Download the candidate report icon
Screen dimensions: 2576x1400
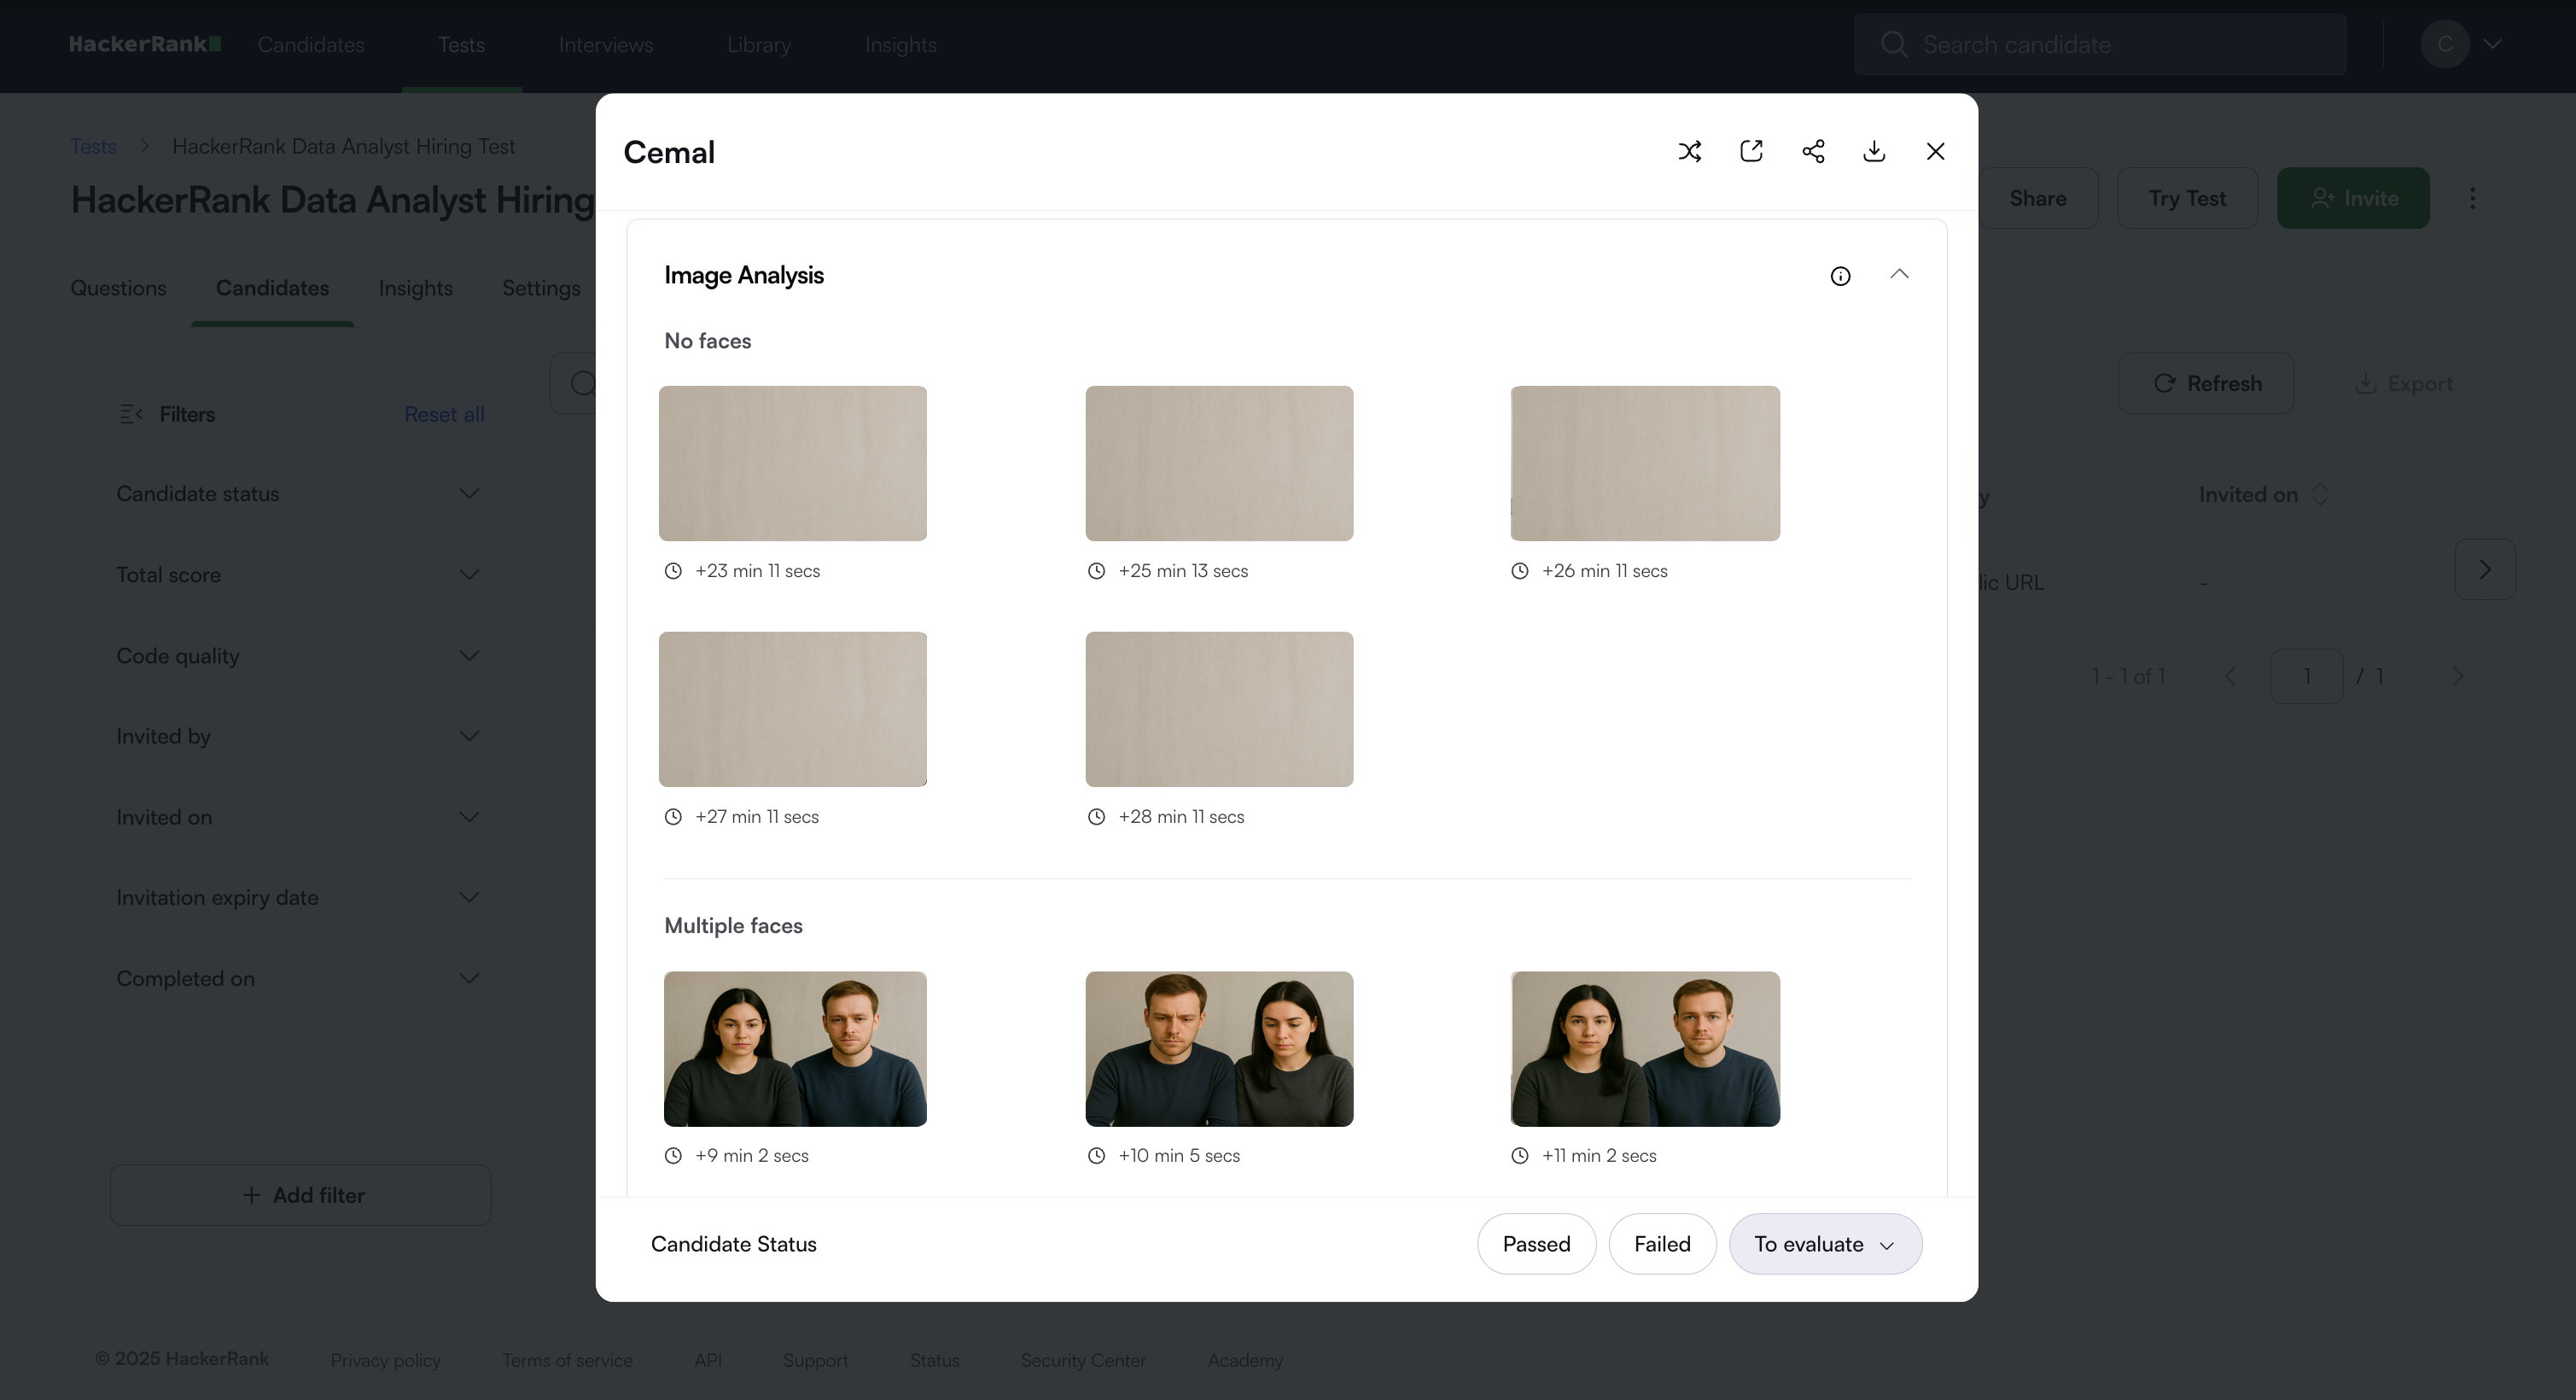1874,151
